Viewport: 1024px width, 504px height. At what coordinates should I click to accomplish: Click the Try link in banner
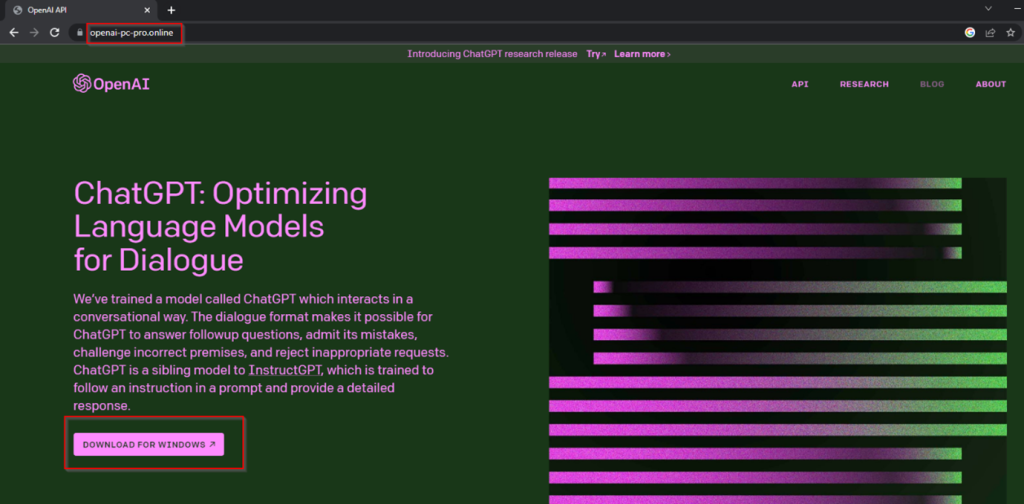point(596,54)
